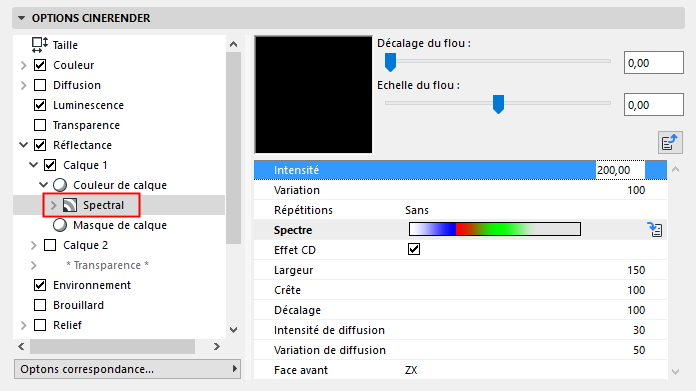
Task: Click the Intensité 200,00 value field
Action: point(620,170)
